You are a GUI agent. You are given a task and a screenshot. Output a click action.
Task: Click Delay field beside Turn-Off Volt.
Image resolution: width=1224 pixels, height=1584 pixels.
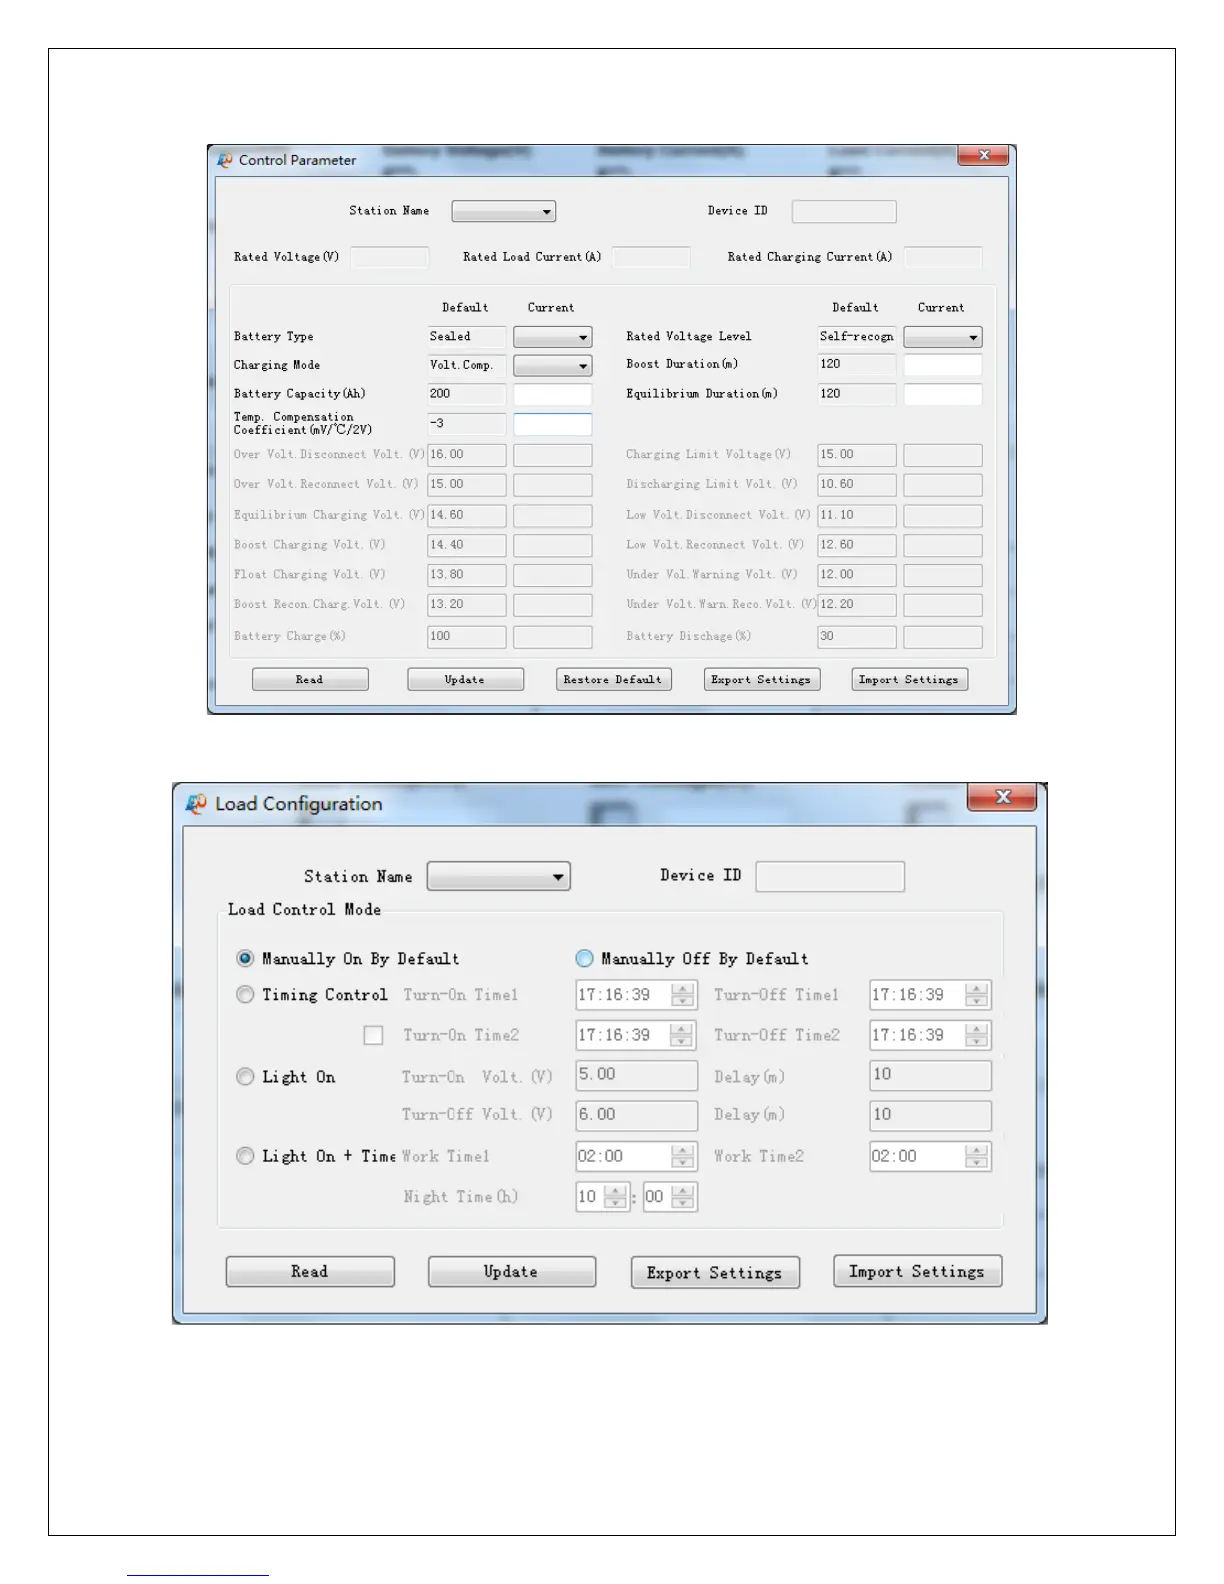pyautogui.click(x=931, y=1115)
